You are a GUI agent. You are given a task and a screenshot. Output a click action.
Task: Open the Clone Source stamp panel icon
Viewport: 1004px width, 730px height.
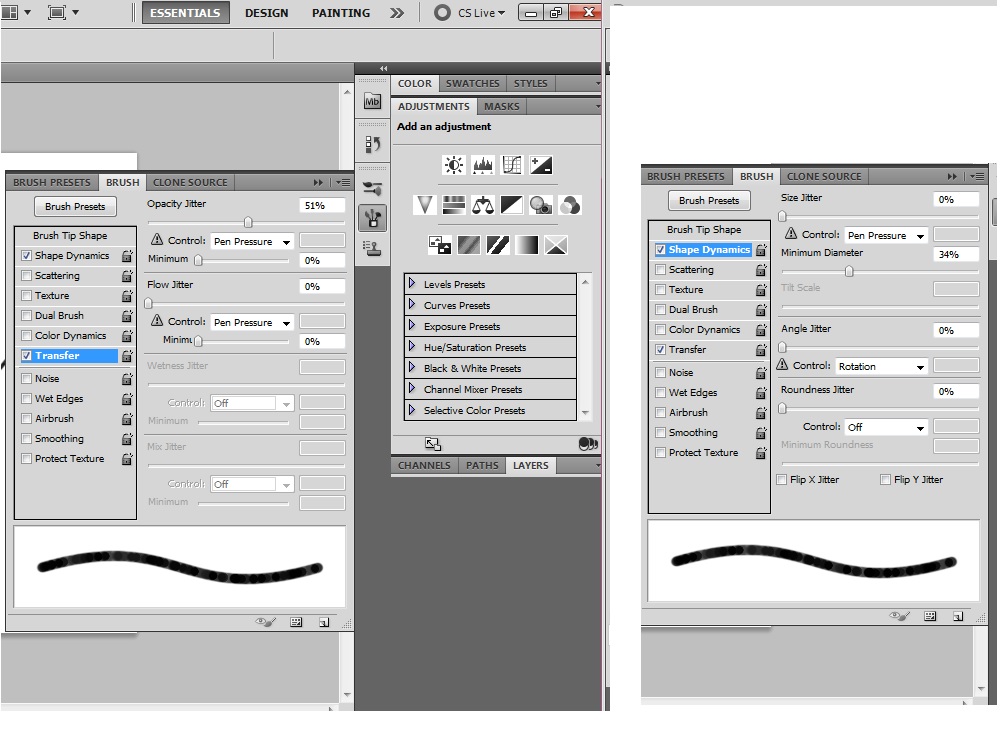[x=372, y=248]
